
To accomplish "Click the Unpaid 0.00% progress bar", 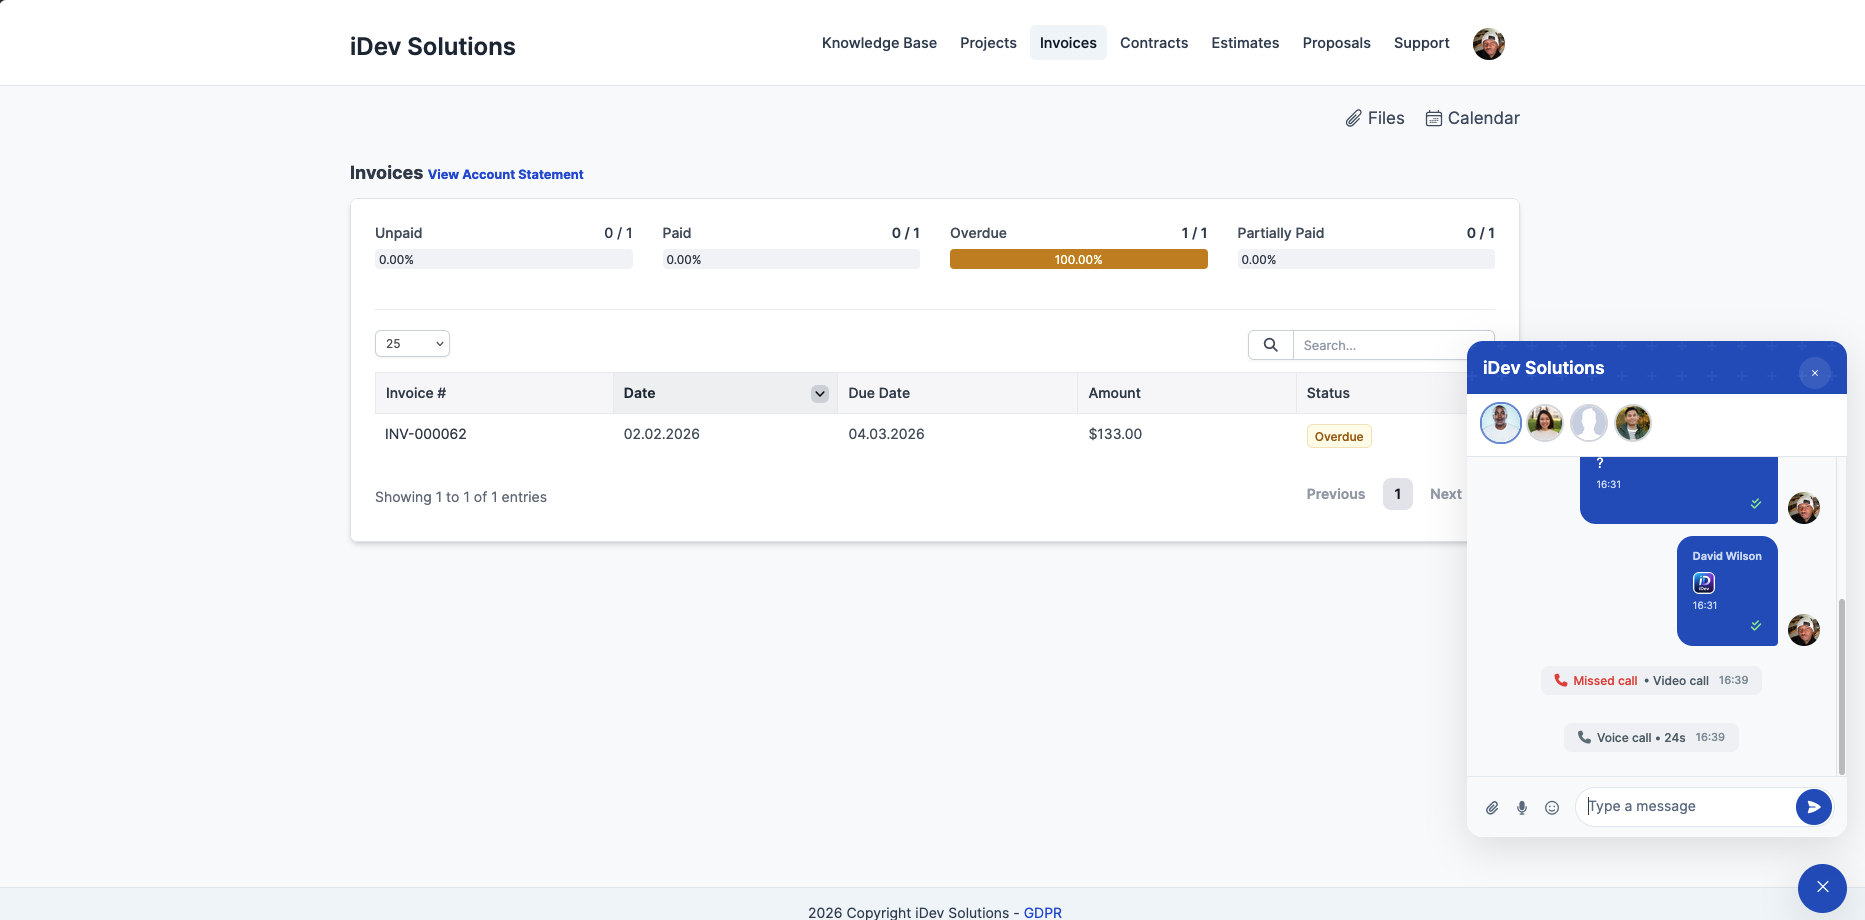I will tap(503, 259).
